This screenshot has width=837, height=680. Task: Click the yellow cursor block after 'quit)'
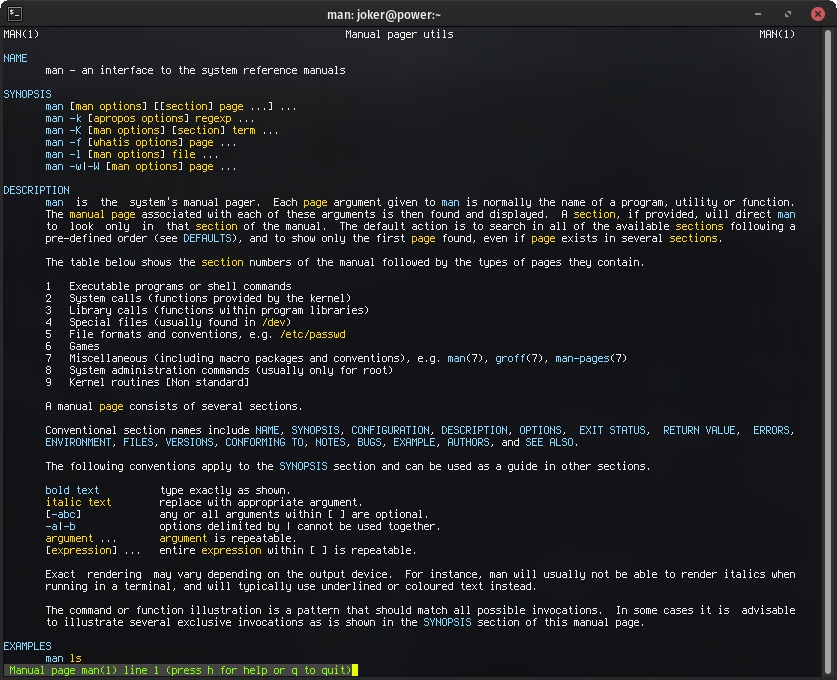[354, 670]
